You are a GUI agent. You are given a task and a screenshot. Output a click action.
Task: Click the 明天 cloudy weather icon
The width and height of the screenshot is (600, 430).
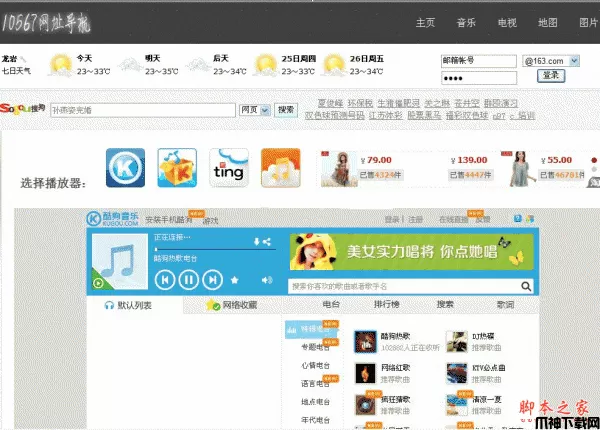(x=129, y=65)
